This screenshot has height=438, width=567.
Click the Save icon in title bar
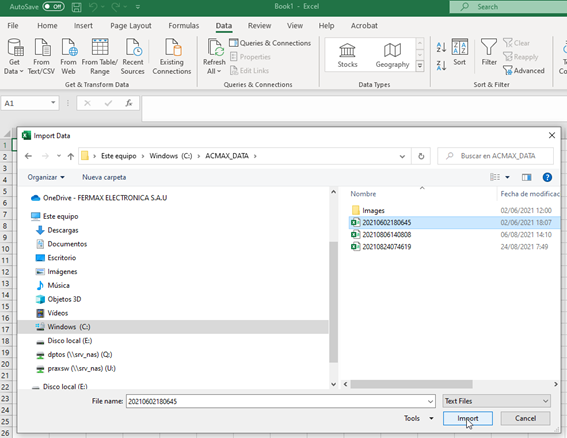[x=76, y=7]
